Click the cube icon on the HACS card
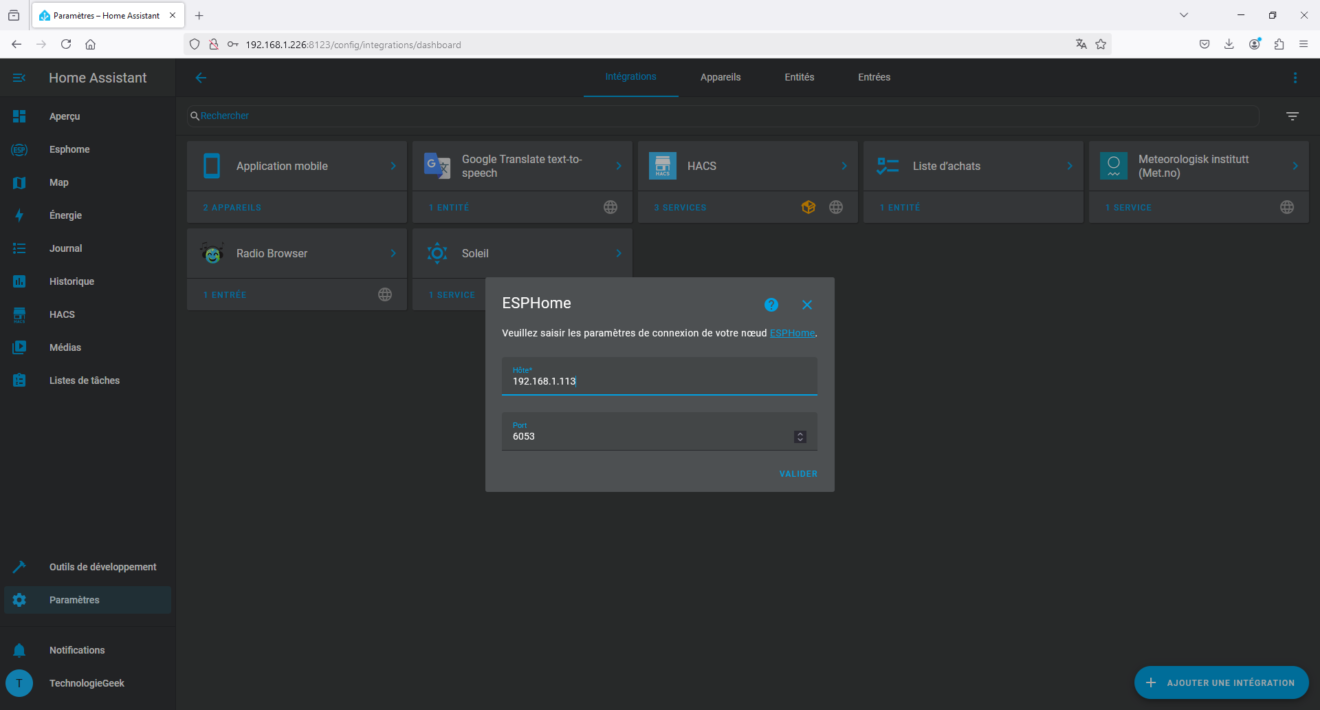Viewport: 1320px width, 710px height. pos(808,207)
